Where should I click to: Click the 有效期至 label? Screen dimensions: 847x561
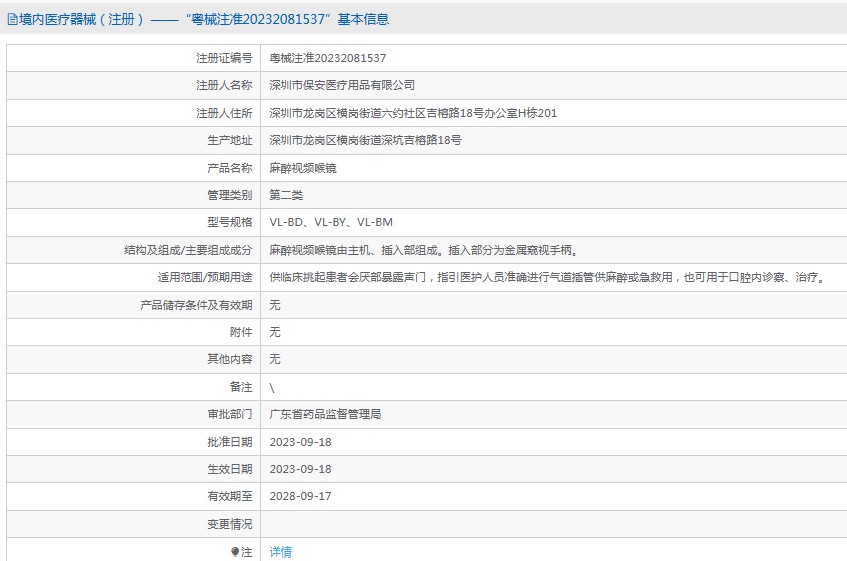230,496
